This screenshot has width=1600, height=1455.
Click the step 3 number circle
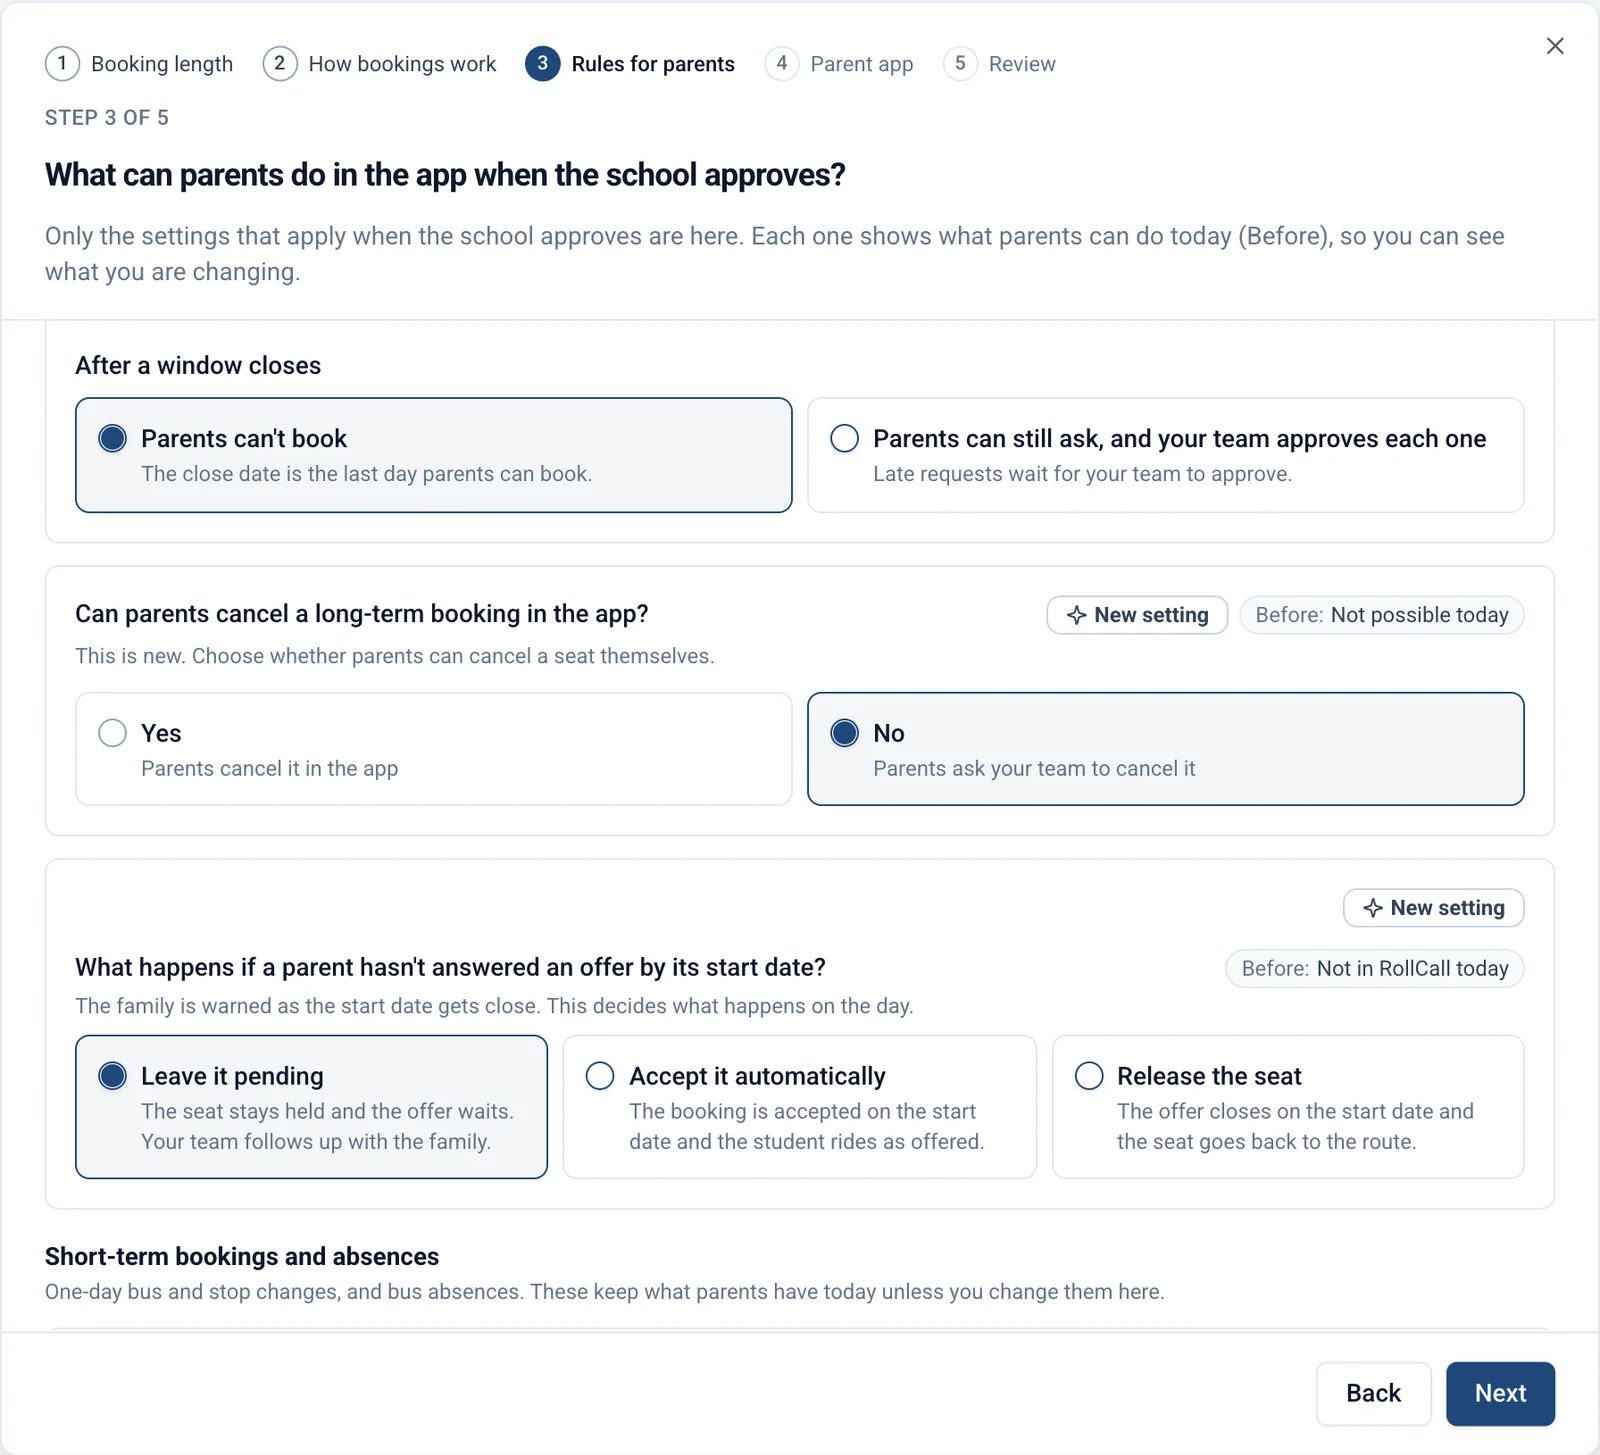[x=542, y=64]
